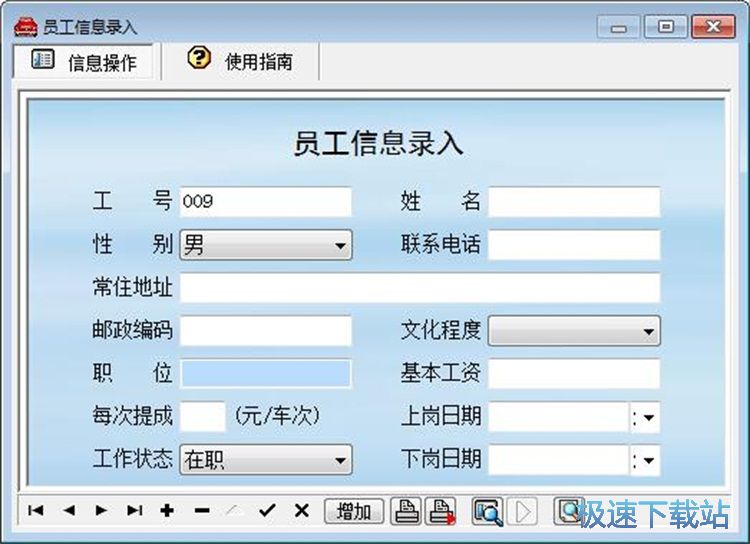Click the 下岗日期 date text box

[559, 460]
